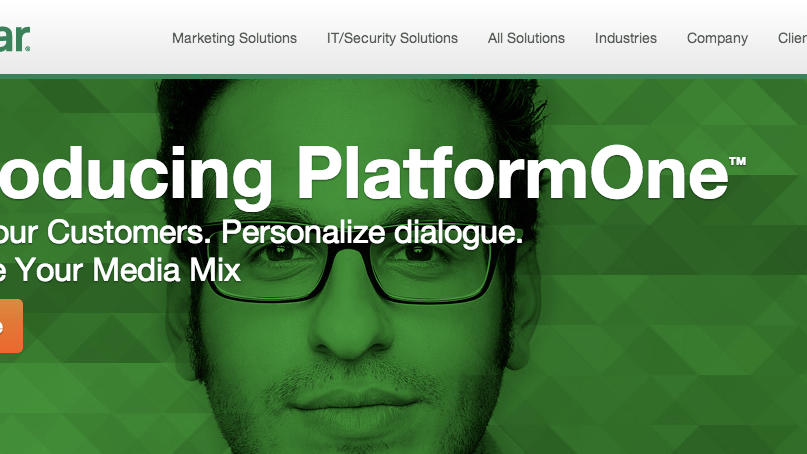Open the Company navigation item

717,39
